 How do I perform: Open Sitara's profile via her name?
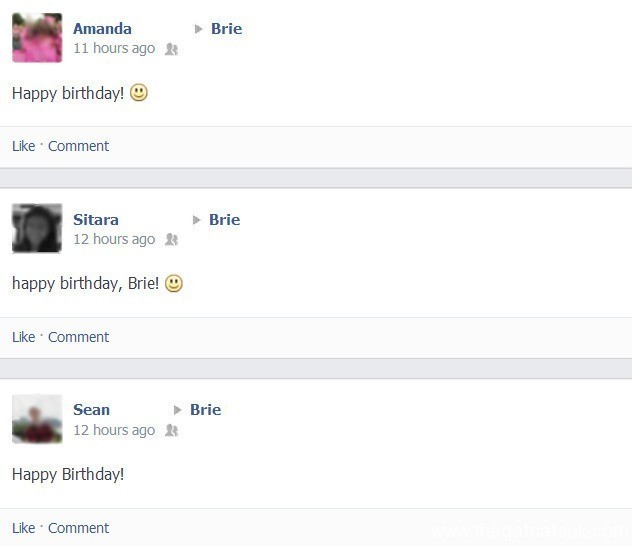(96, 219)
